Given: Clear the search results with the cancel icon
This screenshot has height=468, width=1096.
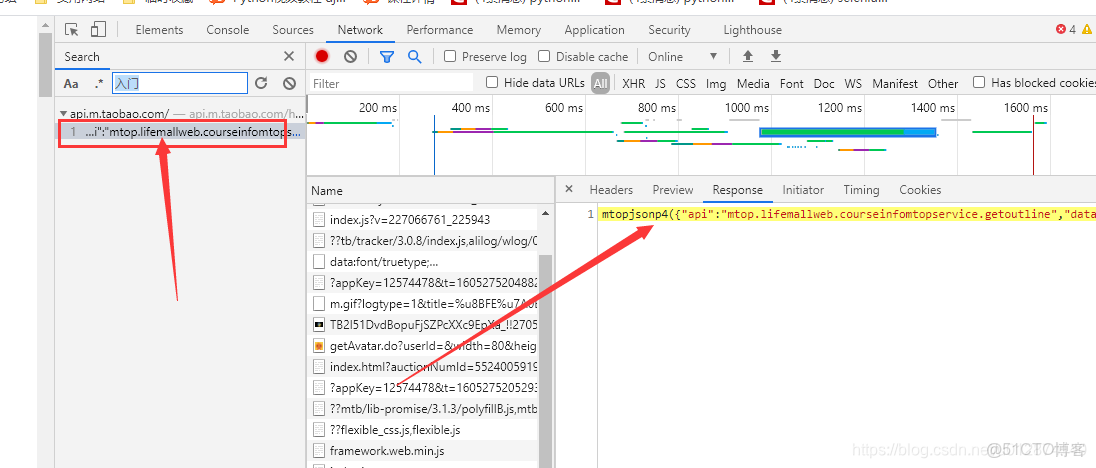Looking at the screenshot, I should pyautogui.click(x=289, y=84).
